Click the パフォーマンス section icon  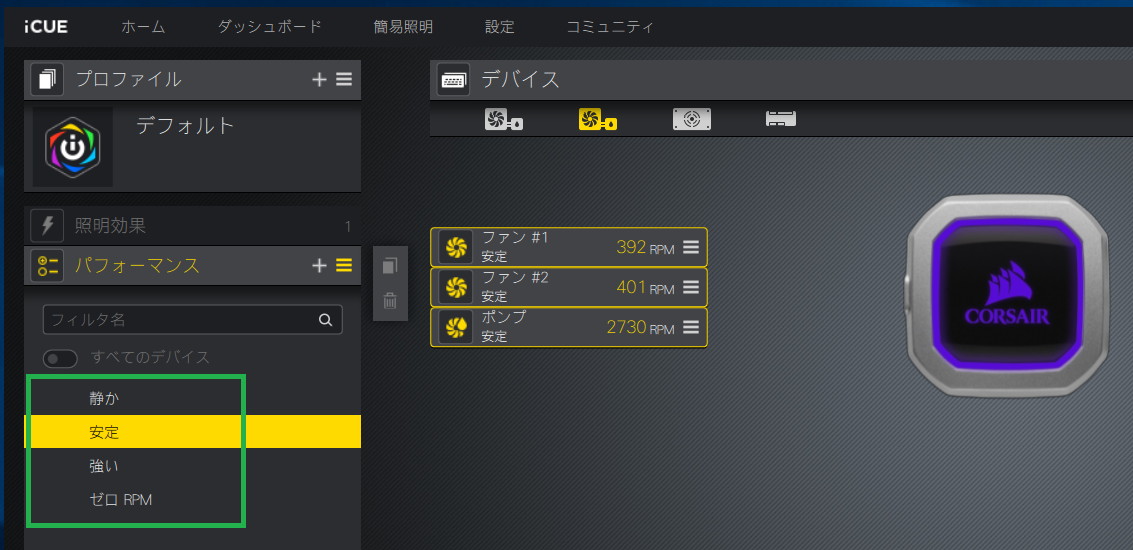[47, 265]
